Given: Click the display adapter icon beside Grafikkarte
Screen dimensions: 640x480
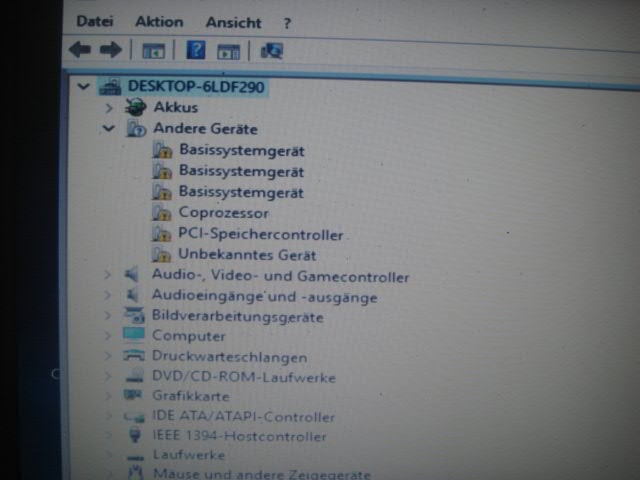Looking at the screenshot, I should 133,395.
